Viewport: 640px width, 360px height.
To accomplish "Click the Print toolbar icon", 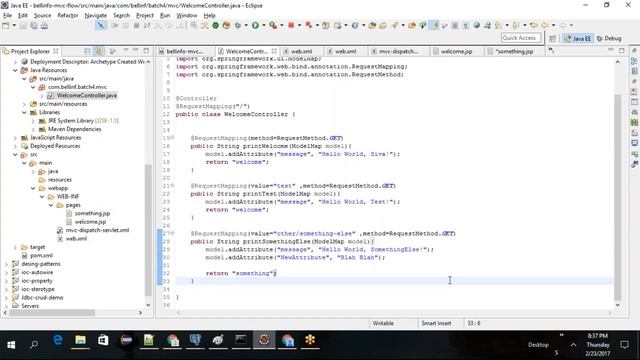I will click(44, 26).
